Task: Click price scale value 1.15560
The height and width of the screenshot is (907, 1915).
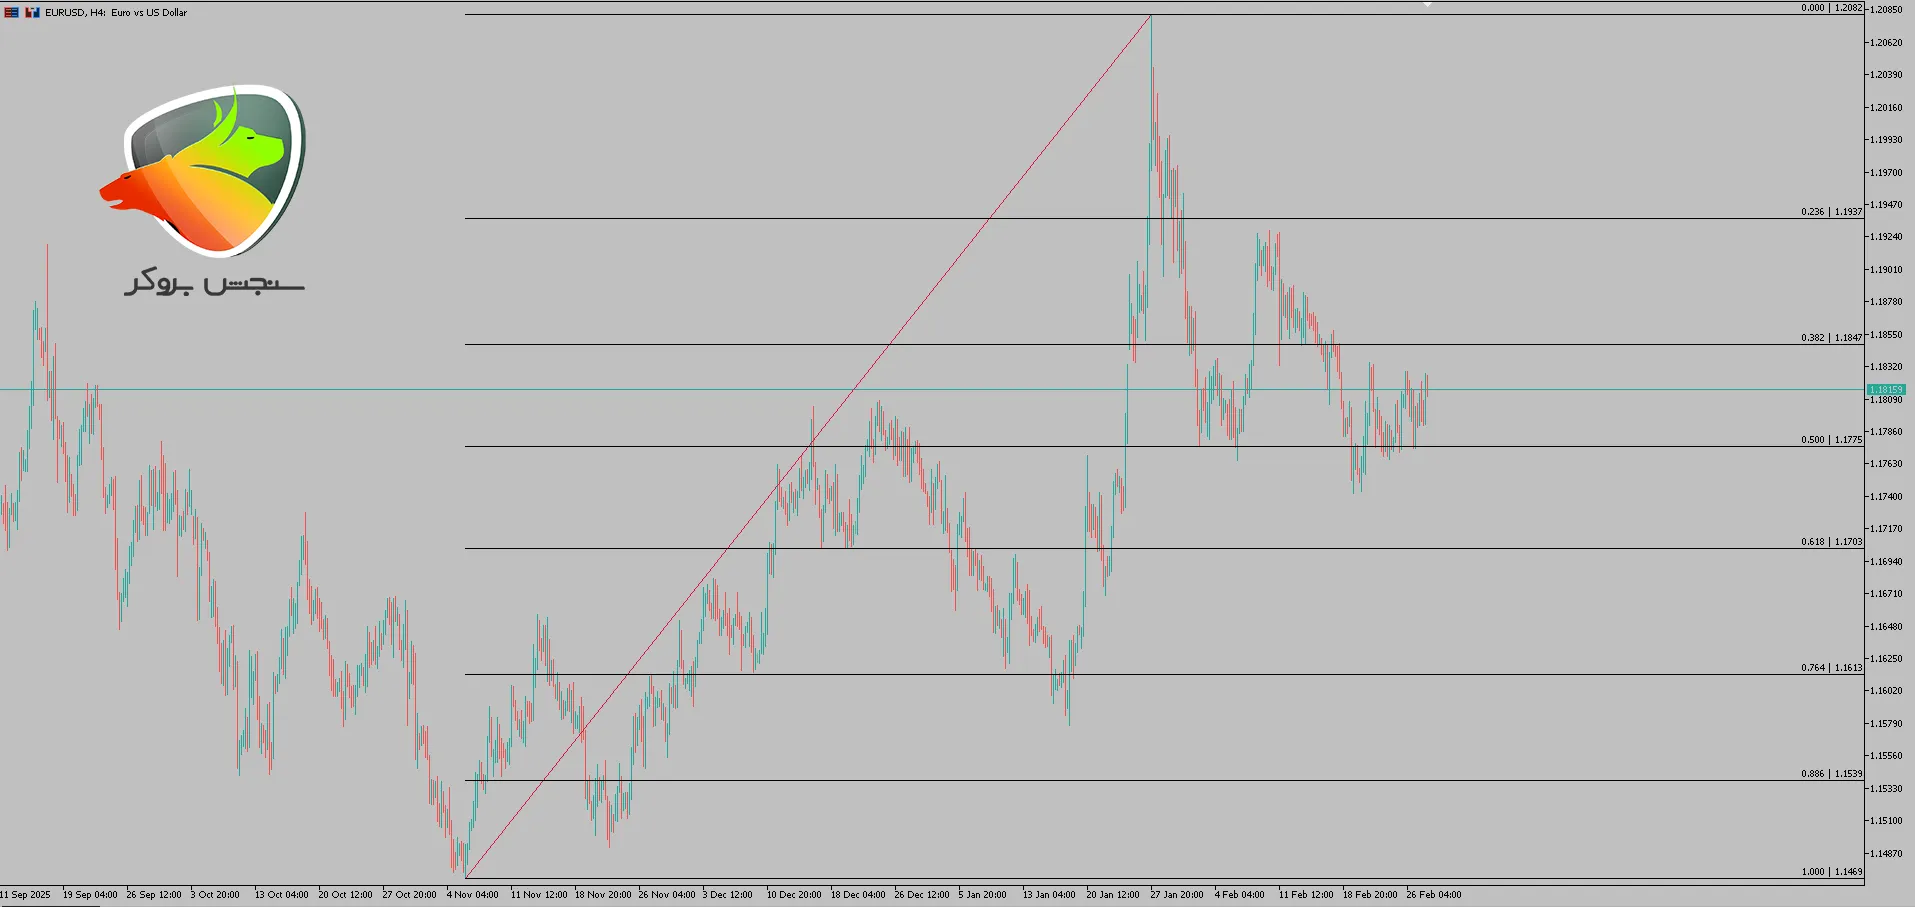Action: pyautogui.click(x=1886, y=756)
